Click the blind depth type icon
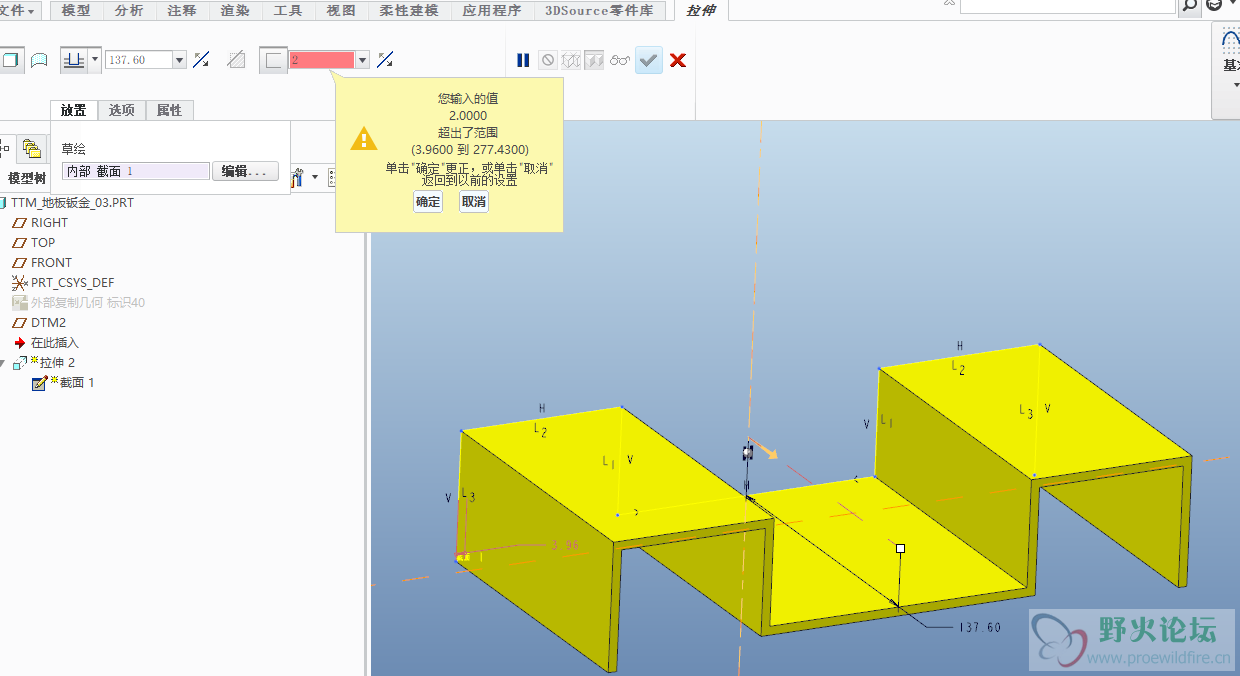1240x676 pixels. coord(74,60)
